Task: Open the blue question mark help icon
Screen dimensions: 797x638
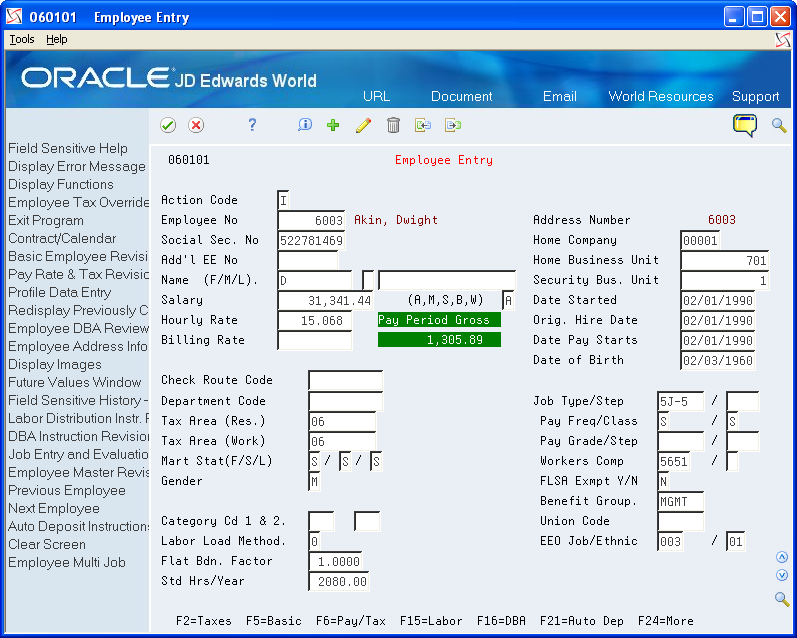Action: coord(252,125)
